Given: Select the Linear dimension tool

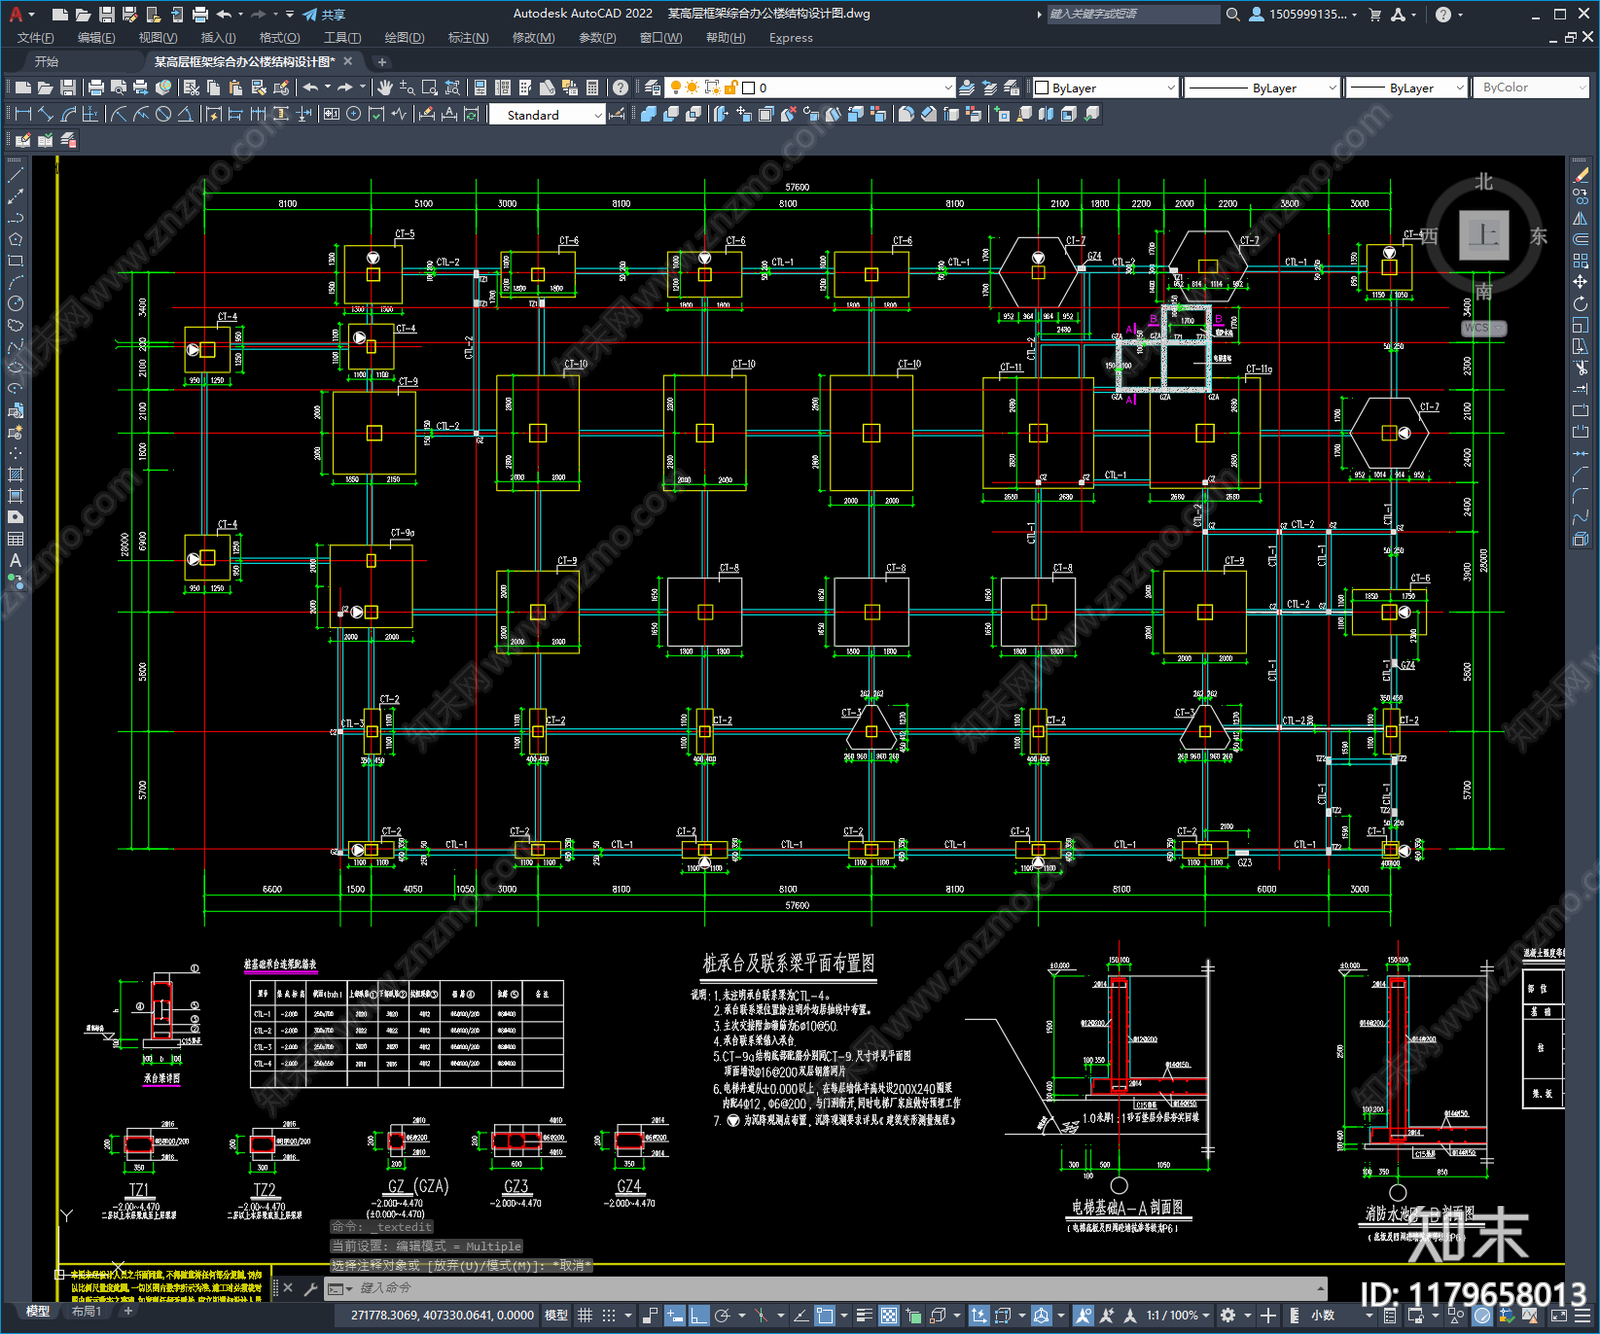Looking at the screenshot, I should (x=23, y=114).
